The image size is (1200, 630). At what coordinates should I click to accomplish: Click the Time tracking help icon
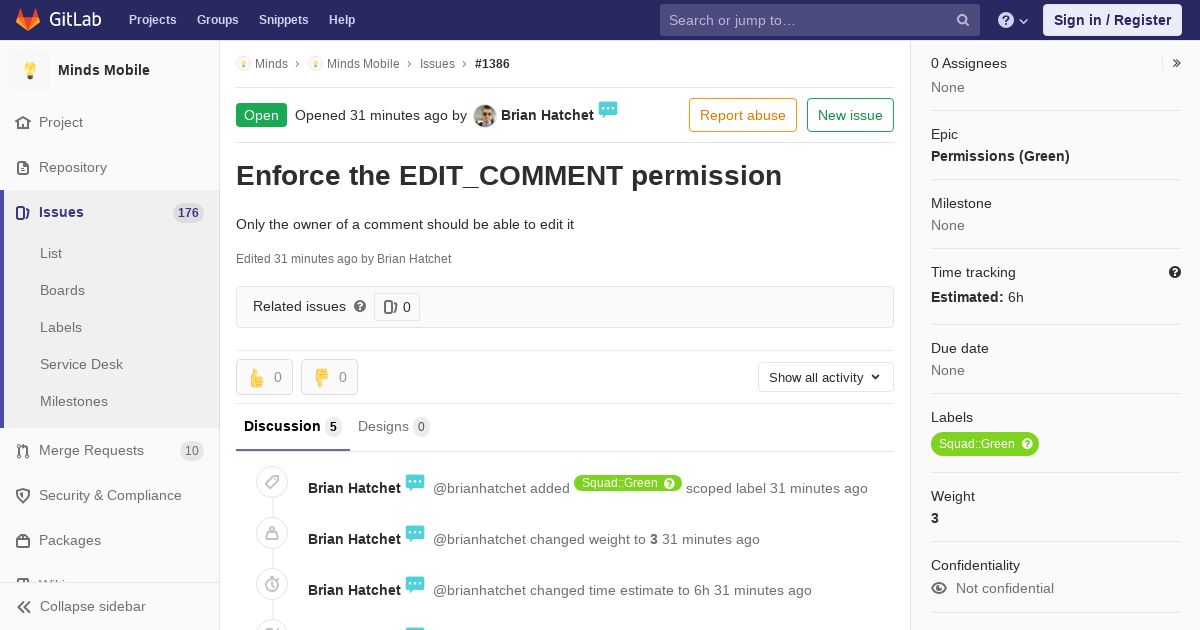tap(1175, 272)
